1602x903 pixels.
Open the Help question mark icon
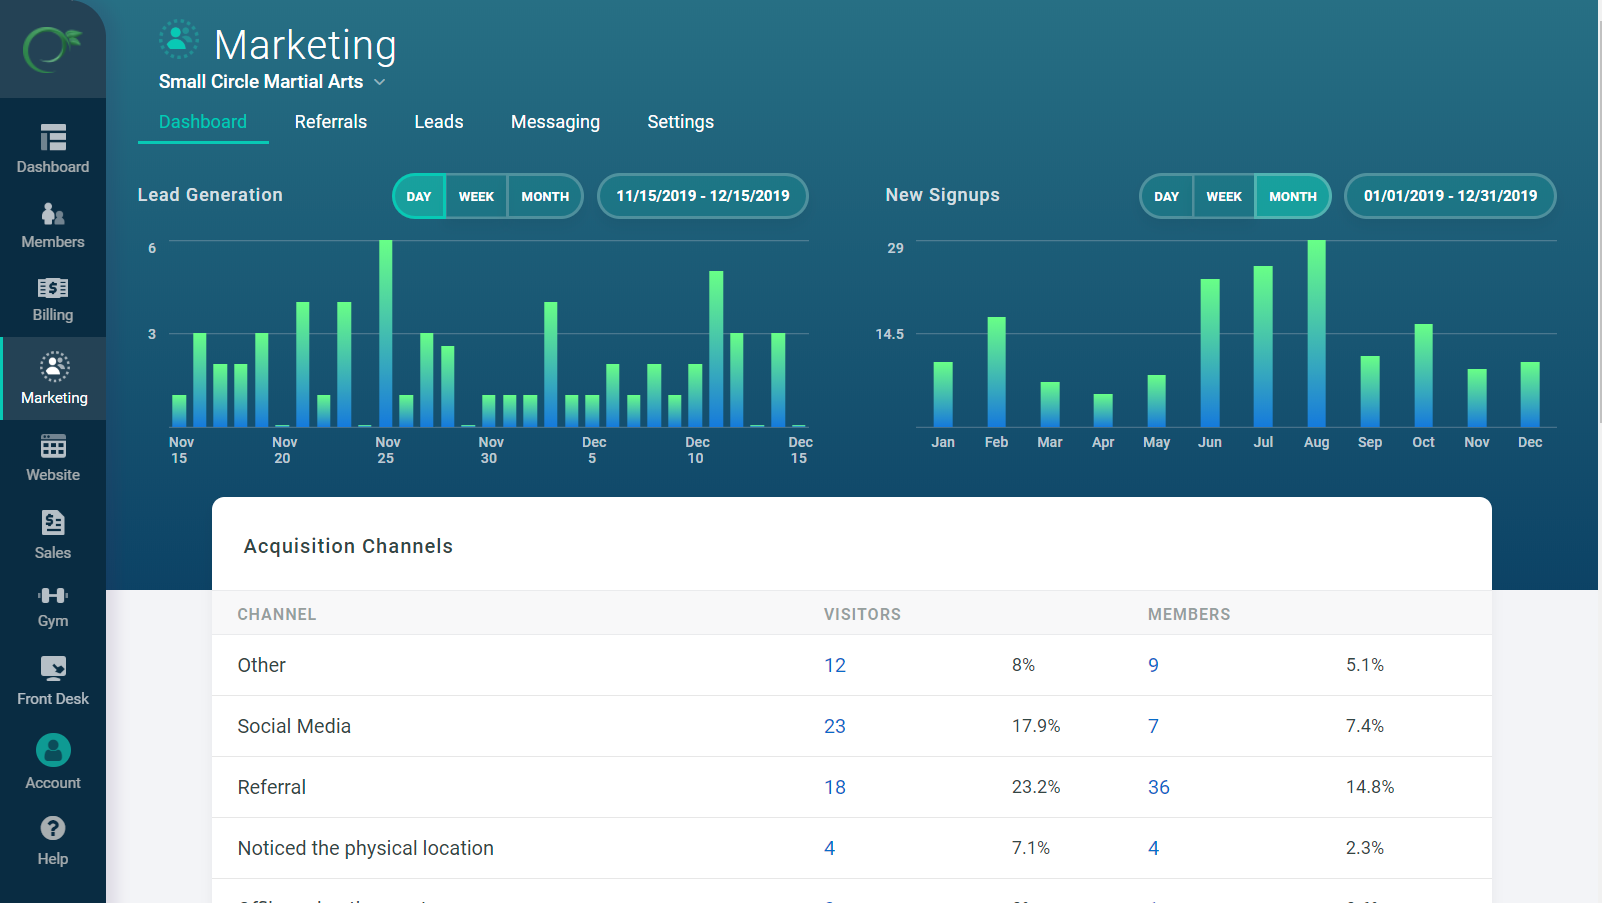53,829
